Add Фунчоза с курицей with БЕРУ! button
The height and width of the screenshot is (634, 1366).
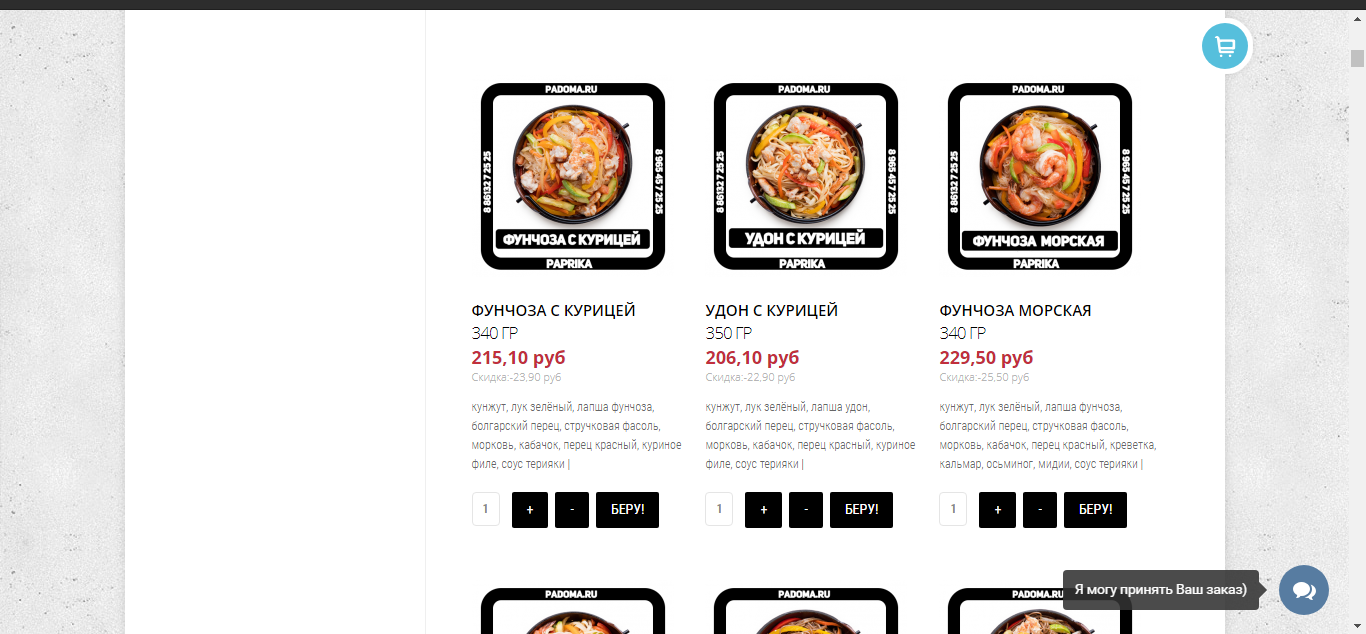[627, 510]
